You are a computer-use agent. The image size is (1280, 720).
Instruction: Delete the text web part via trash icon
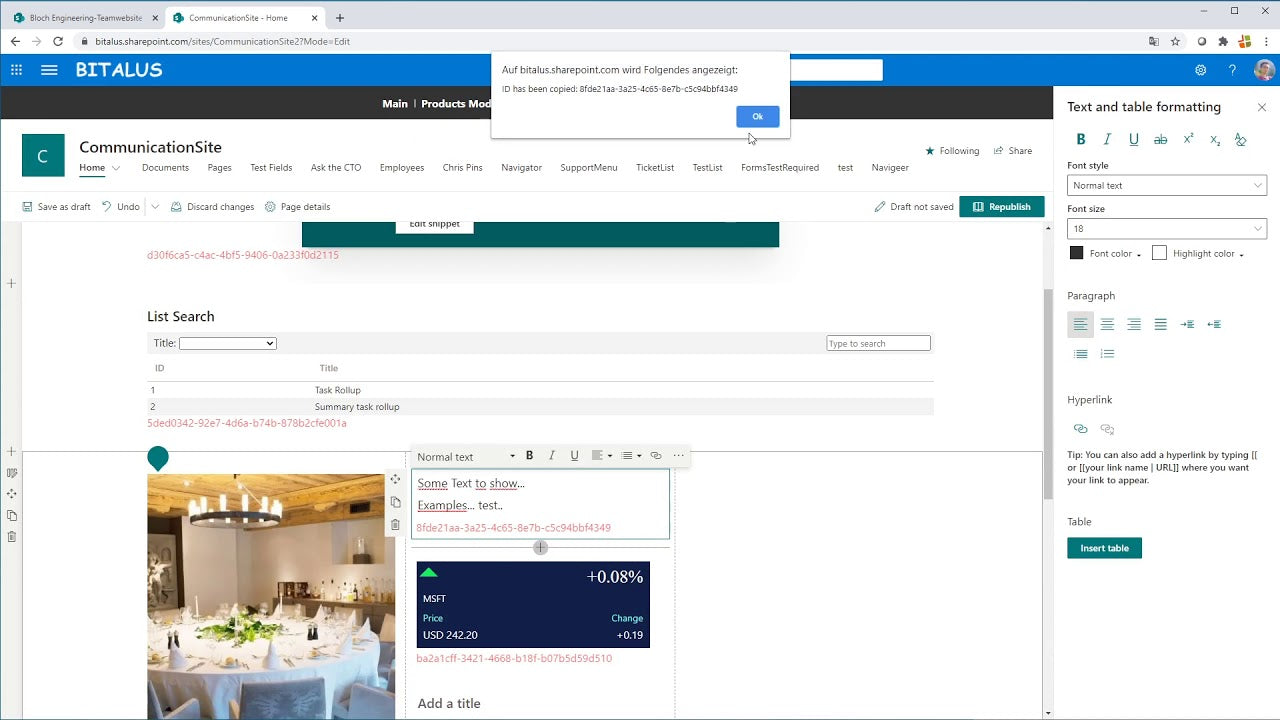(x=395, y=525)
